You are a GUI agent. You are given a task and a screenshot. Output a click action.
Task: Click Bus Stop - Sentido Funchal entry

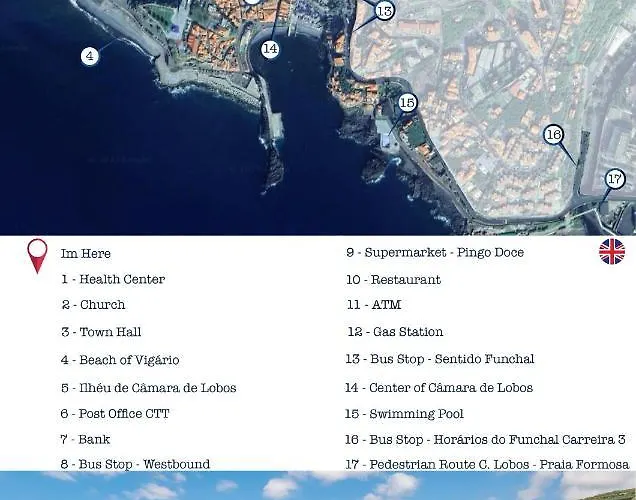coord(440,359)
